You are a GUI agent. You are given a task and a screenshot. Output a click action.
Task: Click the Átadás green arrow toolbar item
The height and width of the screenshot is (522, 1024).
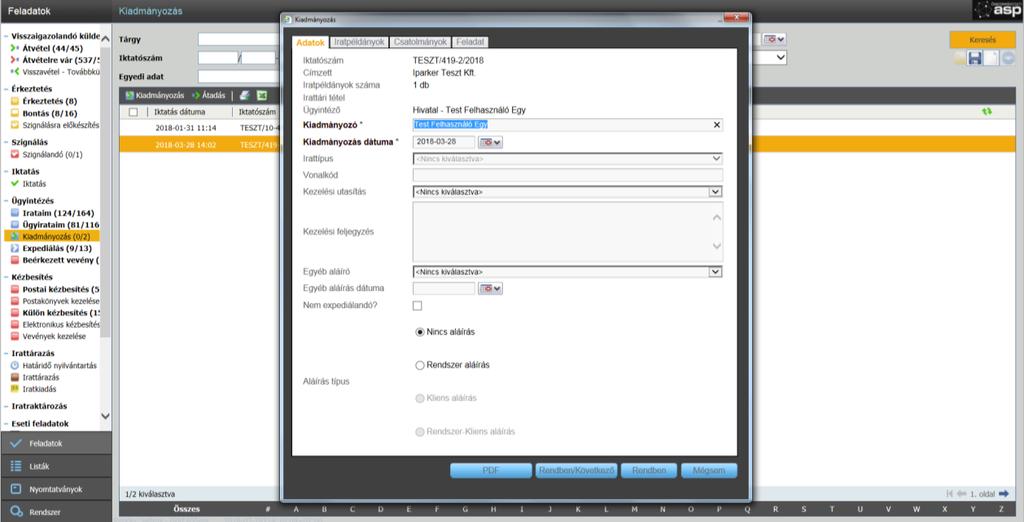pos(208,95)
